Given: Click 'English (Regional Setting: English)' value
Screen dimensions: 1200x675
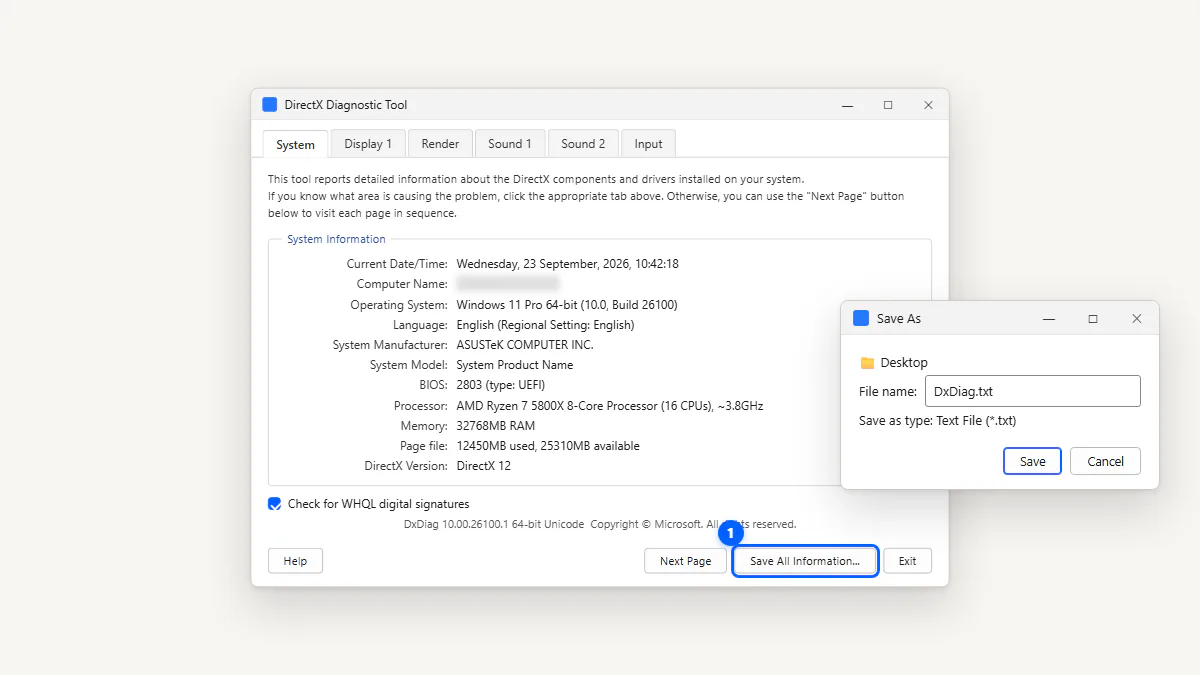Looking at the screenshot, I should point(545,325).
